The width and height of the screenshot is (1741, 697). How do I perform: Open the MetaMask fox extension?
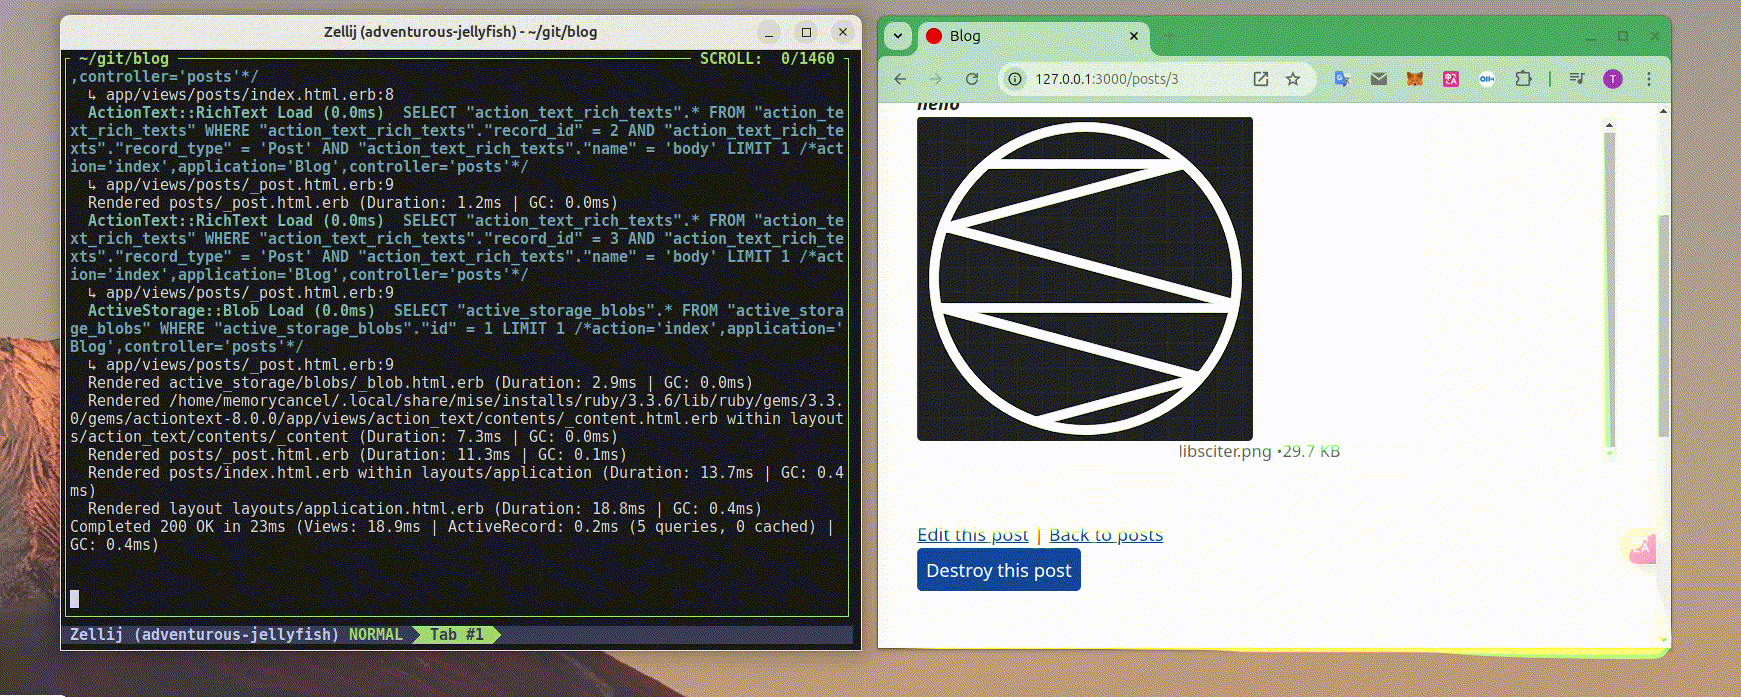pyautogui.click(x=1415, y=79)
